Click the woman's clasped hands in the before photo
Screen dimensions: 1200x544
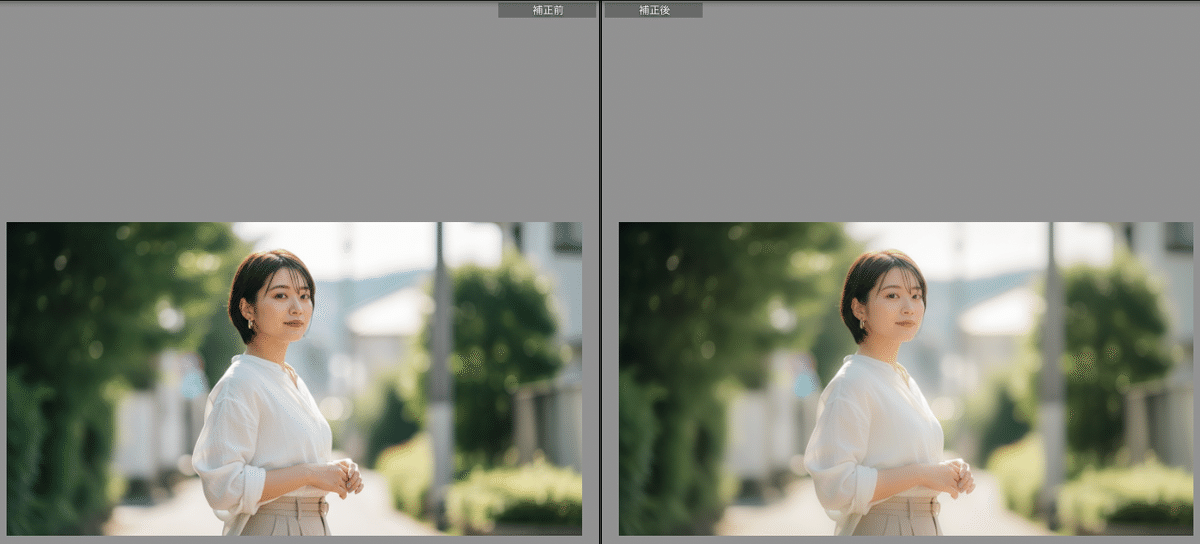click(x=344, y=477)
